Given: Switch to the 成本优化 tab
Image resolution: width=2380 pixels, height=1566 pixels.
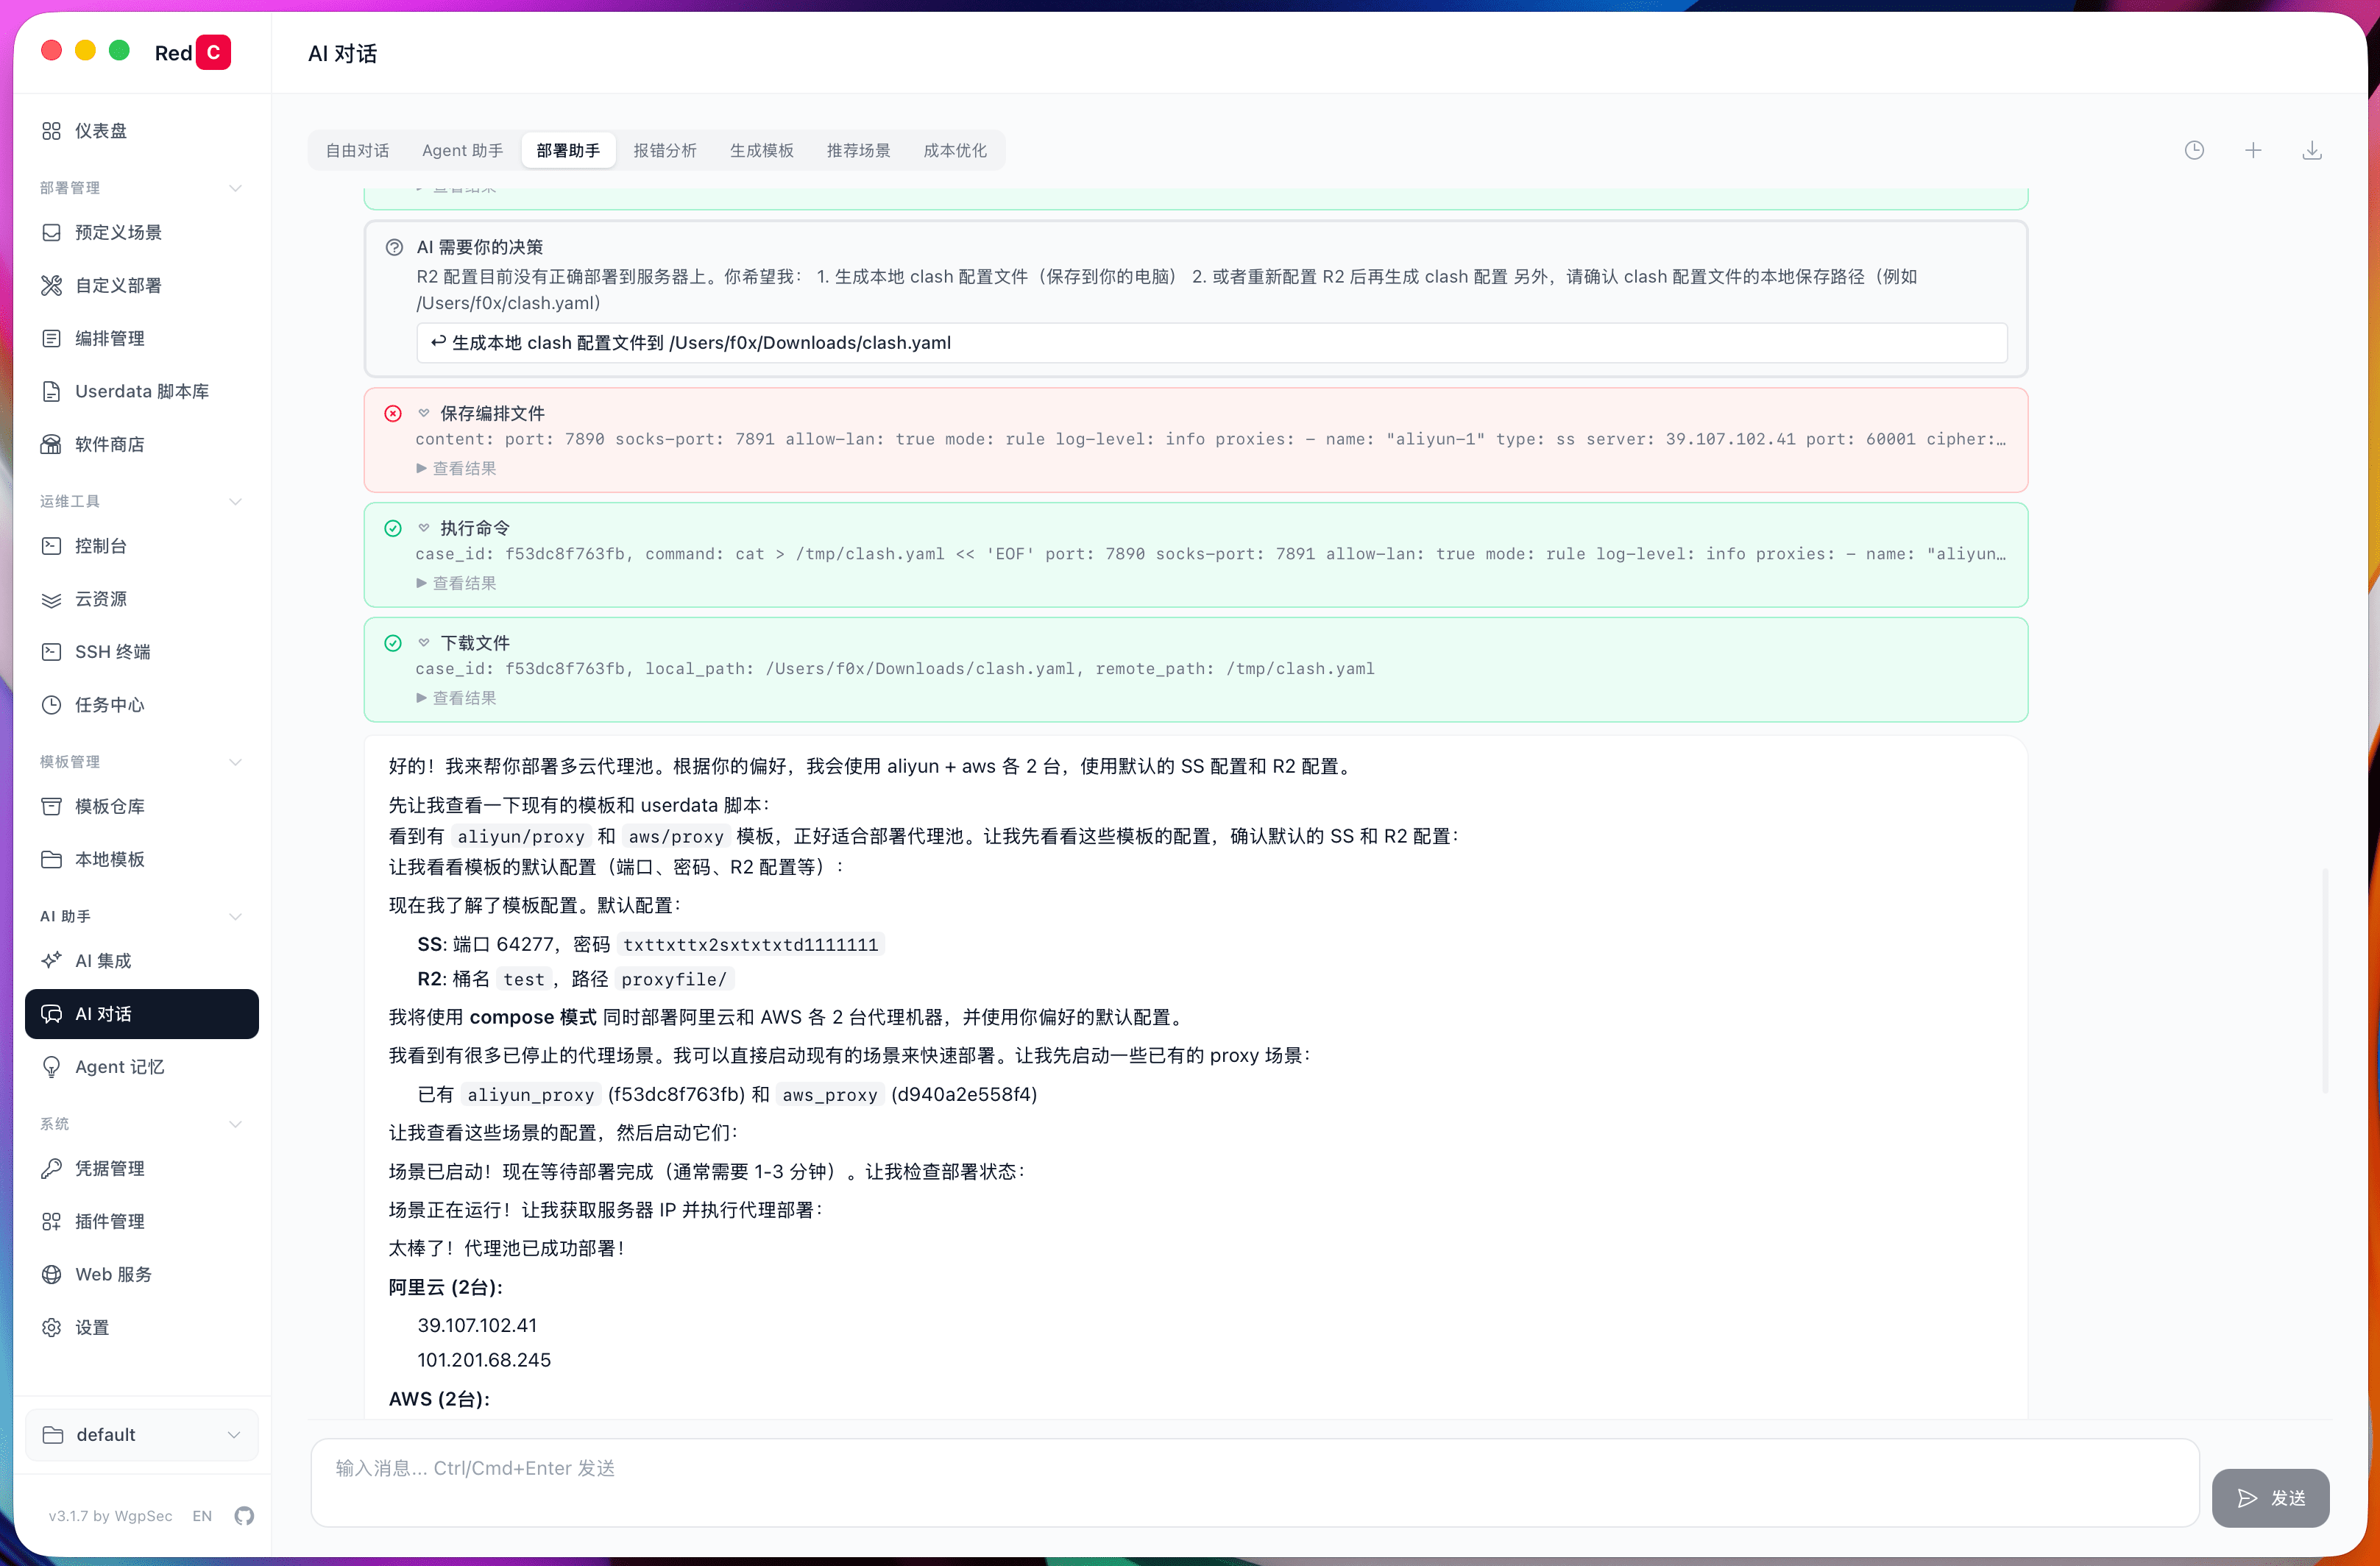Looking at the screenshot, I should pos(955,150).
